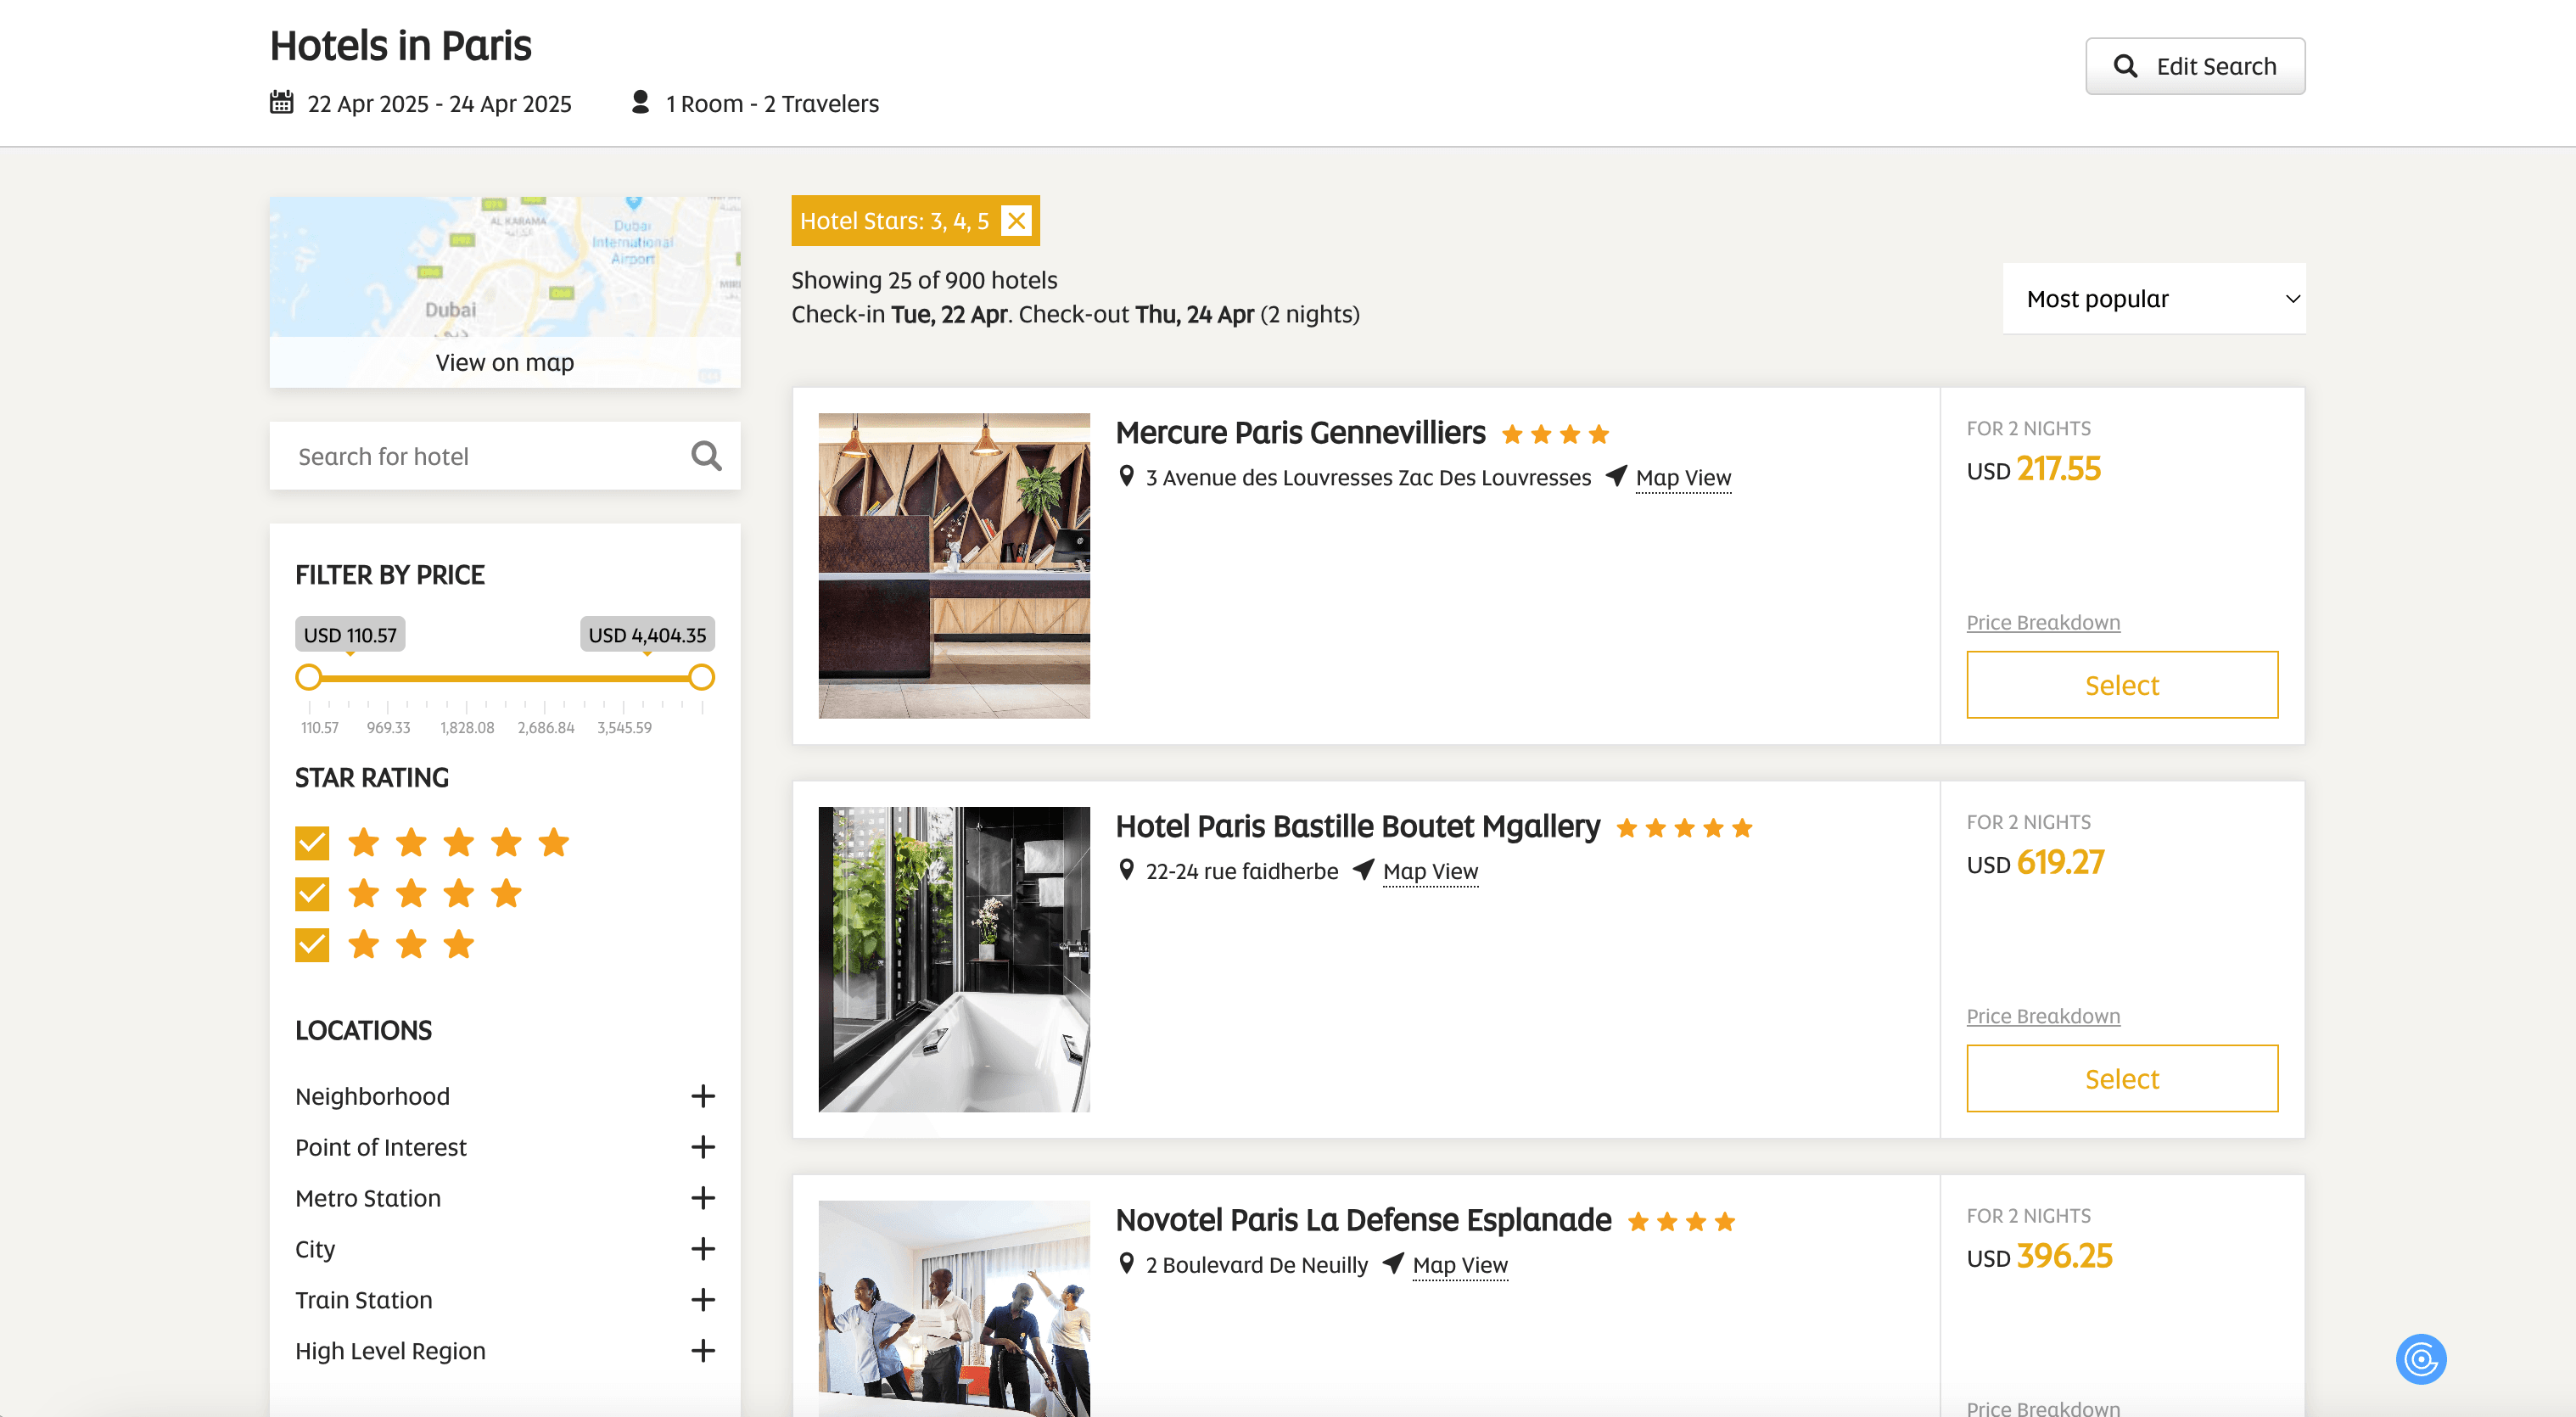Click the View on map thumbnail
The width and height of the screenshot is (2576, 1417).
pos(505,292)
